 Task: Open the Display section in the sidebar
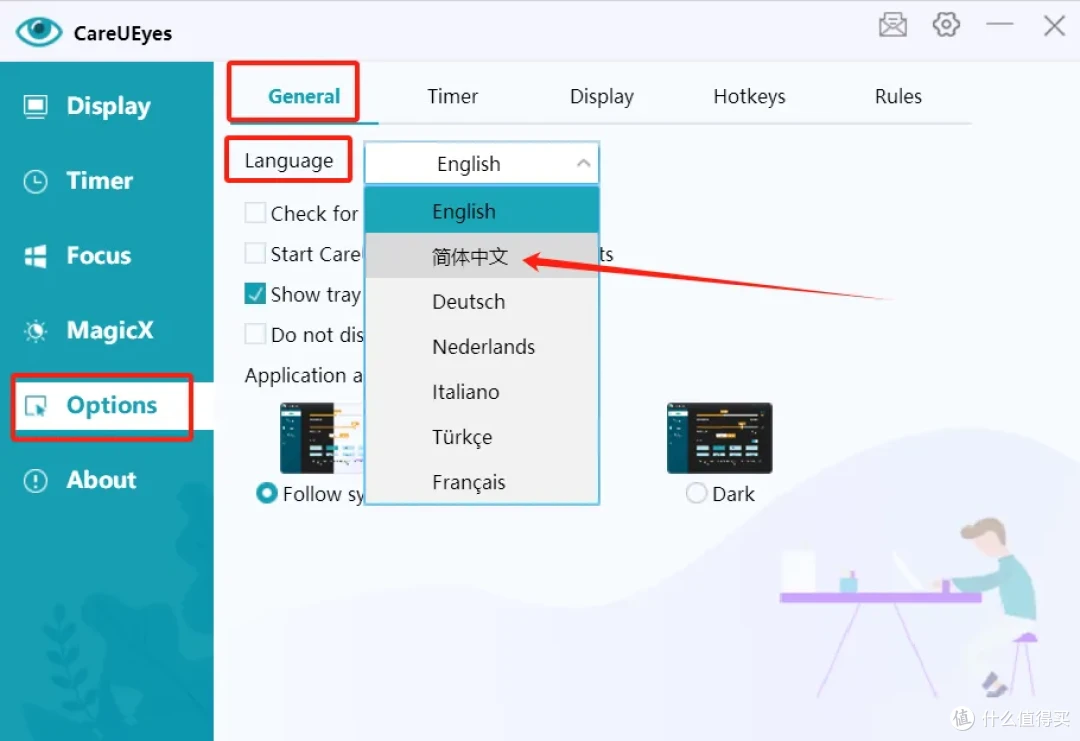pos(107,106)
